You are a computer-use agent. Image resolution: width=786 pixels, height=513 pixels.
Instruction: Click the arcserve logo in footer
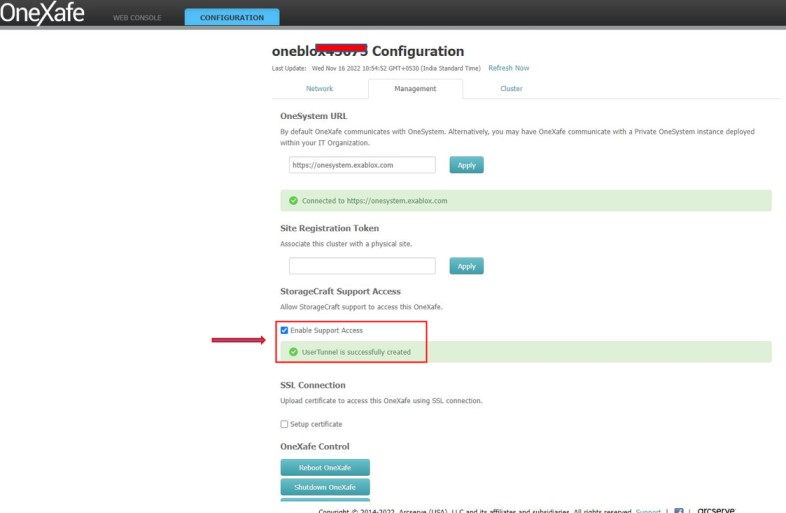pyautogui.click(x=716, y=510)
